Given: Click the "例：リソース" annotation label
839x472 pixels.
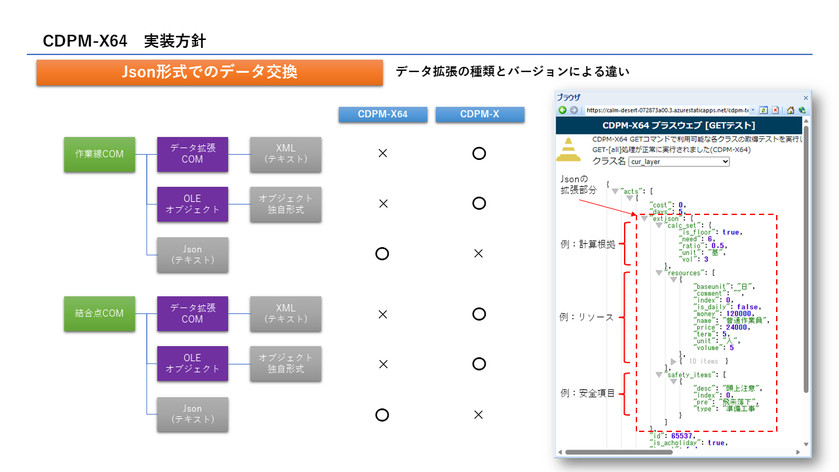Looking at the screenshot, I should click(x=586, y=317).
